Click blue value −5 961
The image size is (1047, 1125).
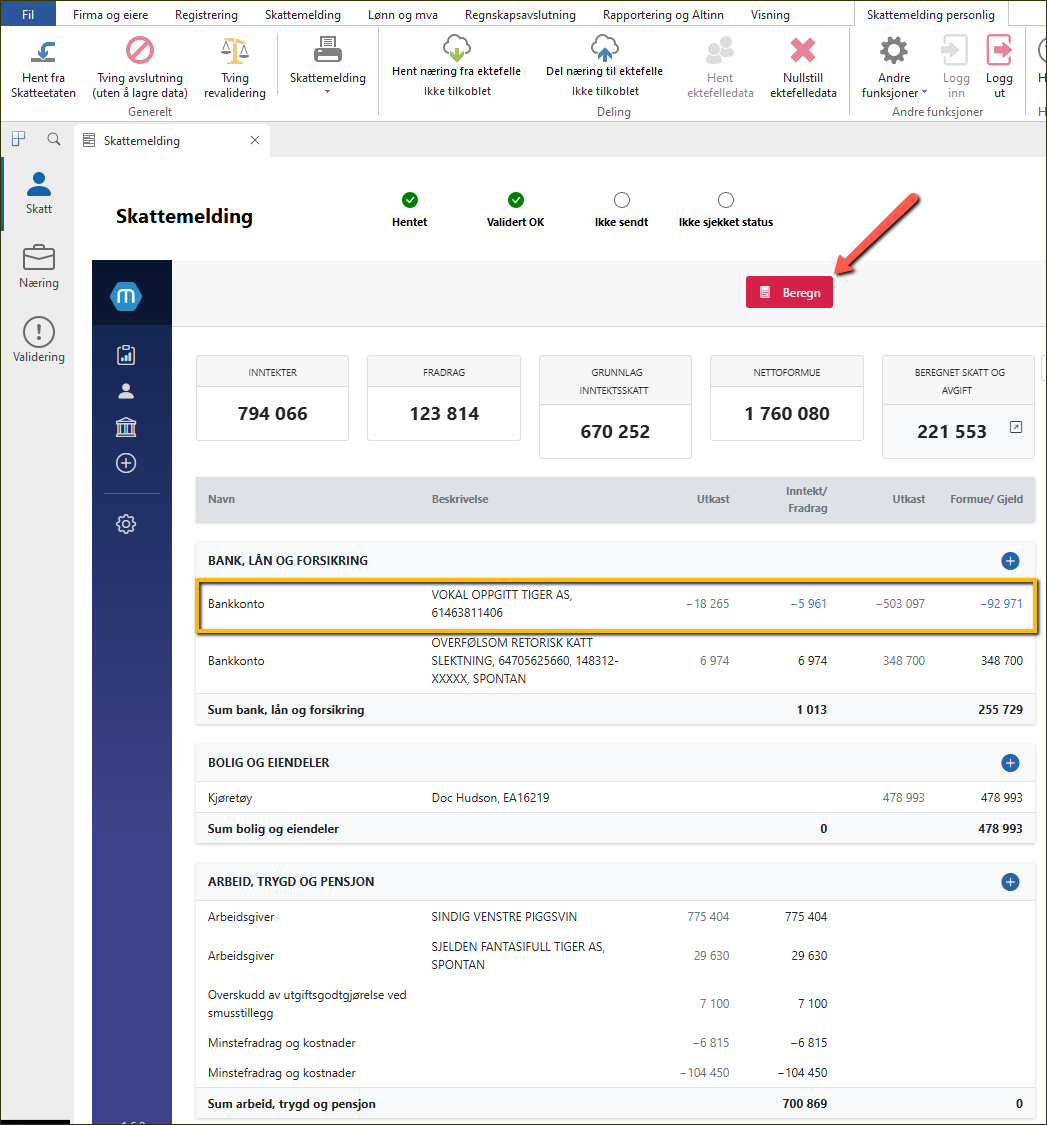pos(809,604)
